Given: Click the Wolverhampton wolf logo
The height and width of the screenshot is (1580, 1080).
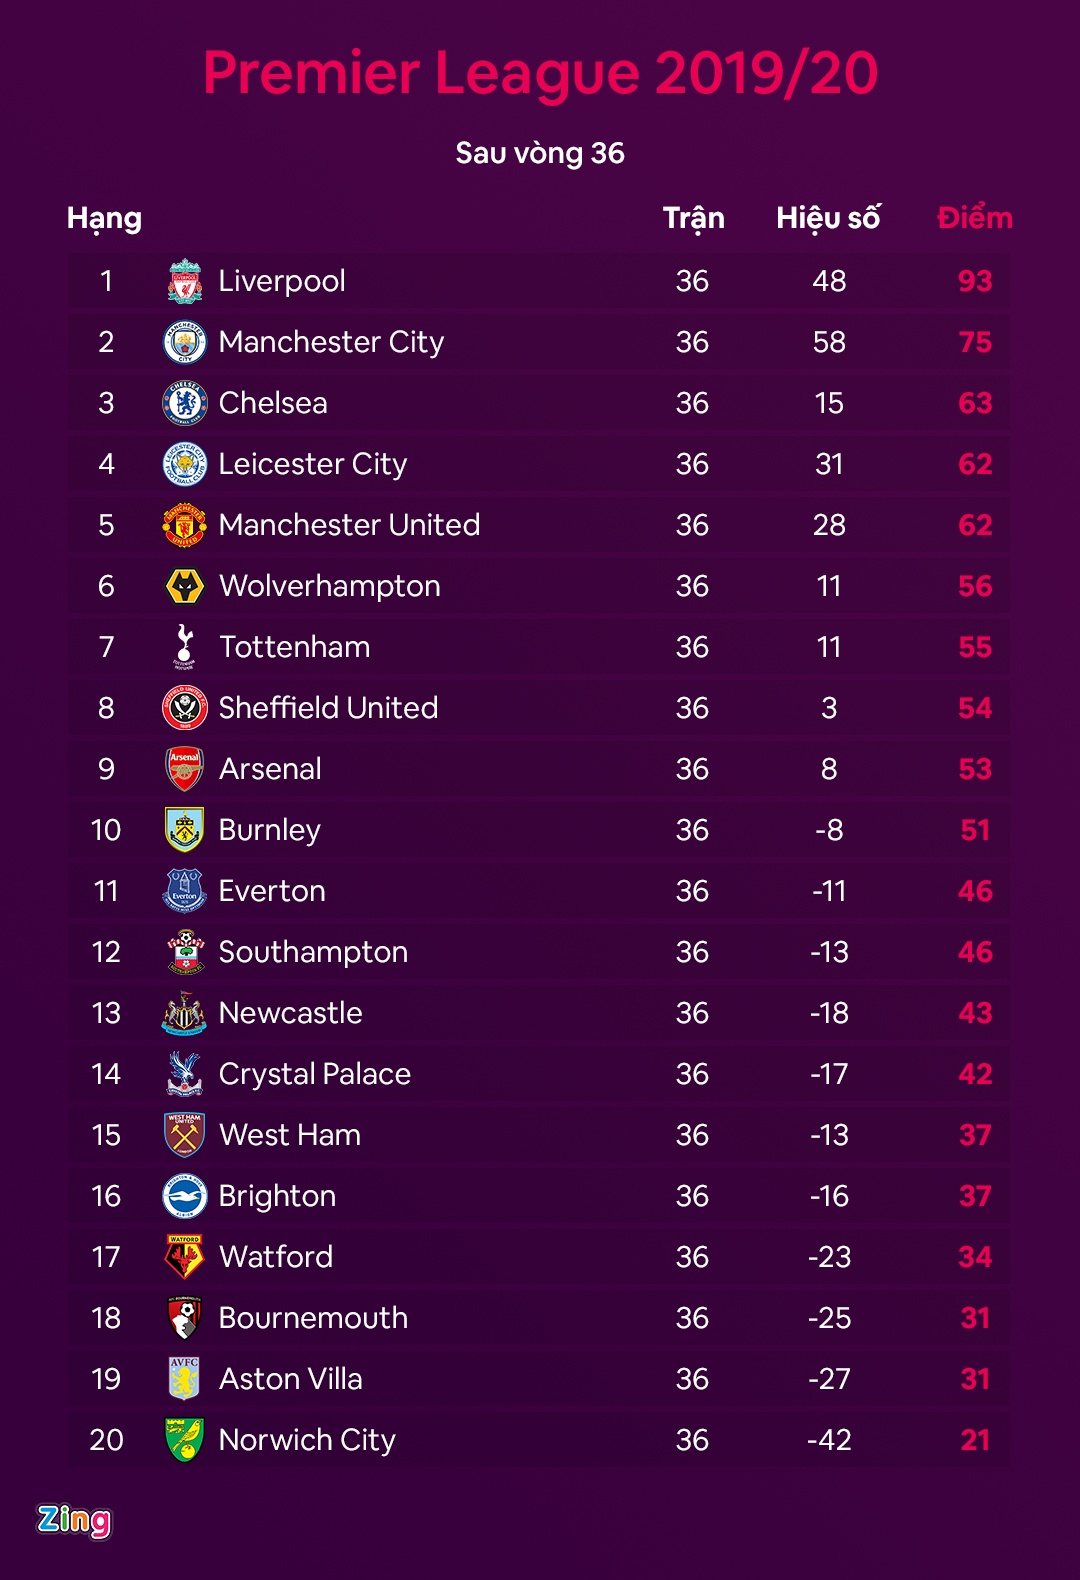Looking at the screenshot, I should coord(185,586).
